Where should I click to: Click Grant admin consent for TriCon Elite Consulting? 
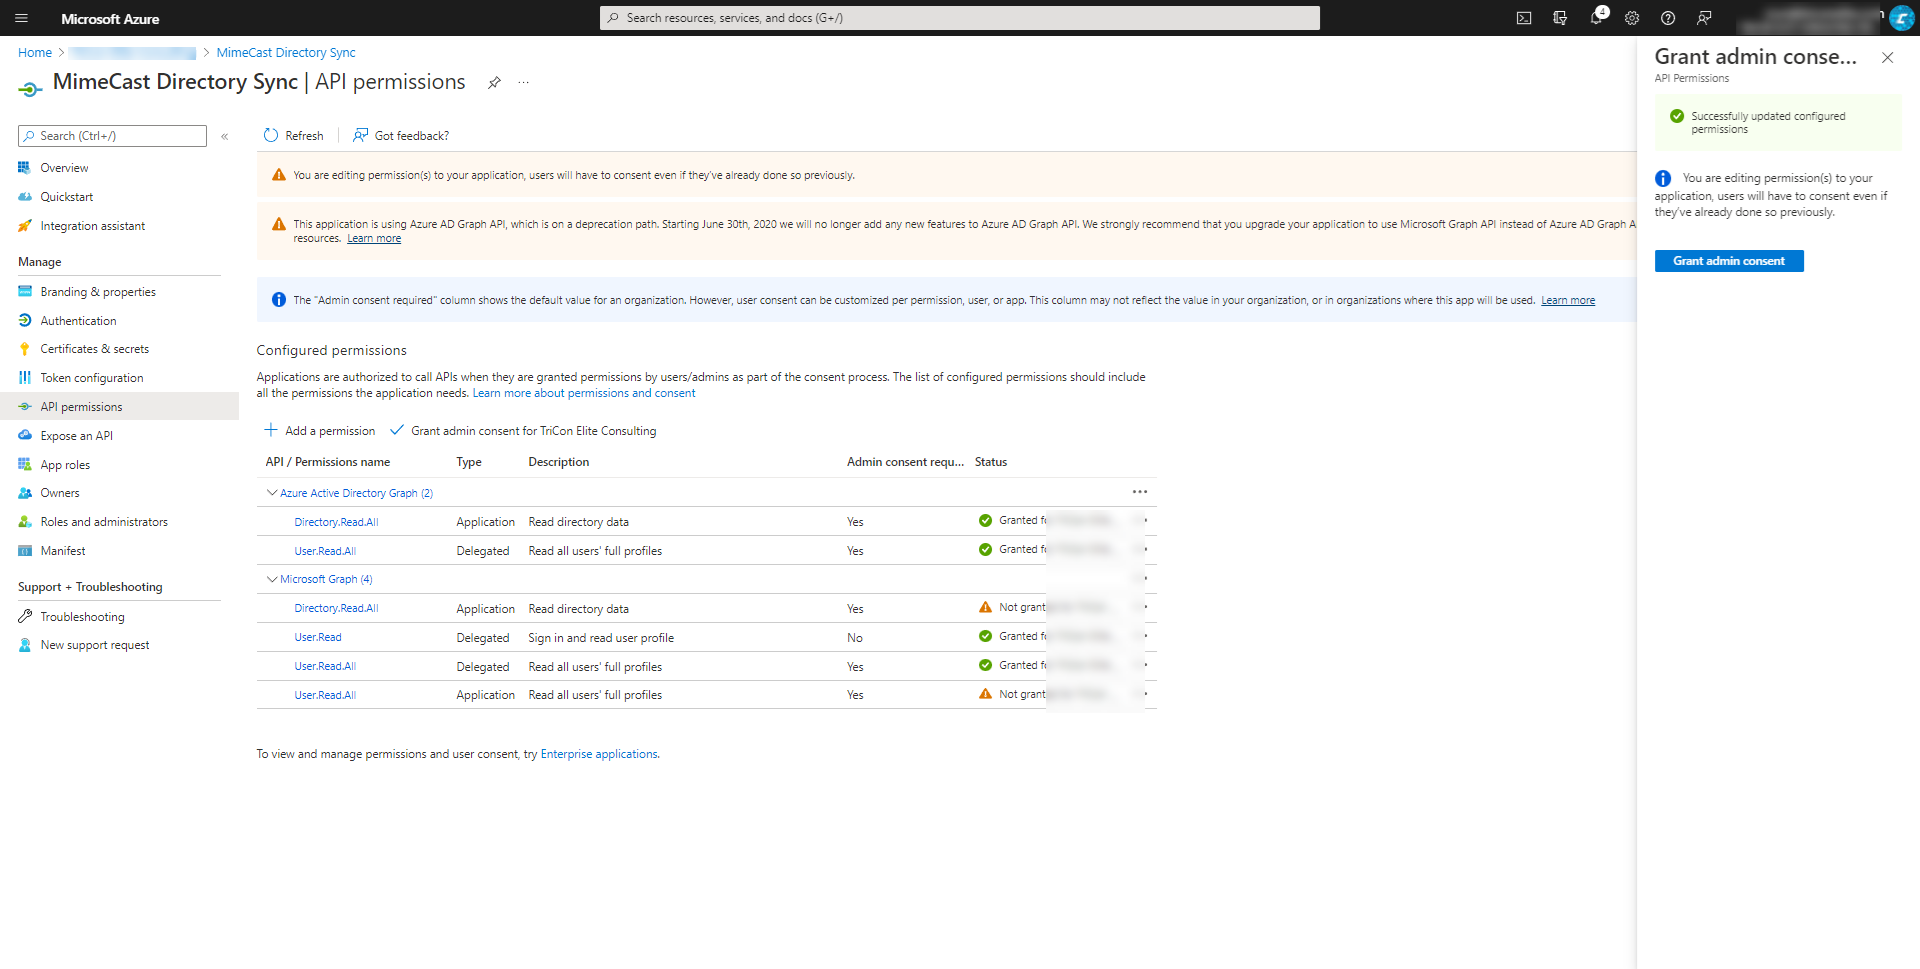(x=523, y=431)
